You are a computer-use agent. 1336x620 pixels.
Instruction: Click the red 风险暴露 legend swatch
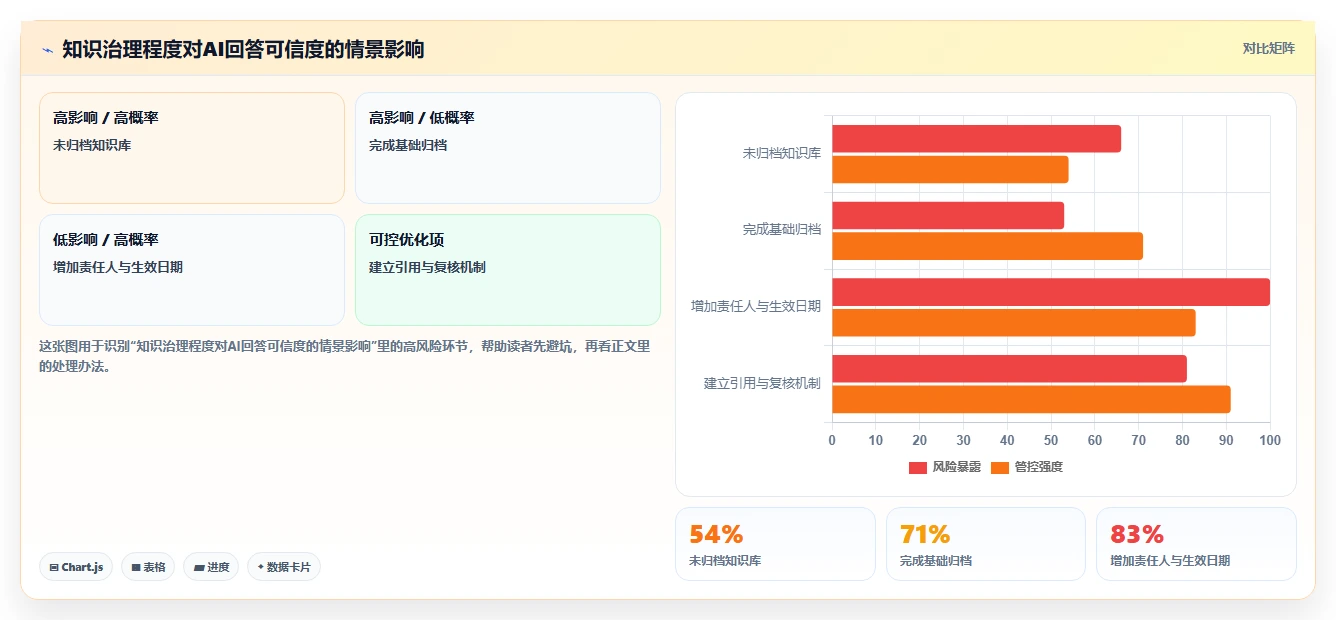918,468
